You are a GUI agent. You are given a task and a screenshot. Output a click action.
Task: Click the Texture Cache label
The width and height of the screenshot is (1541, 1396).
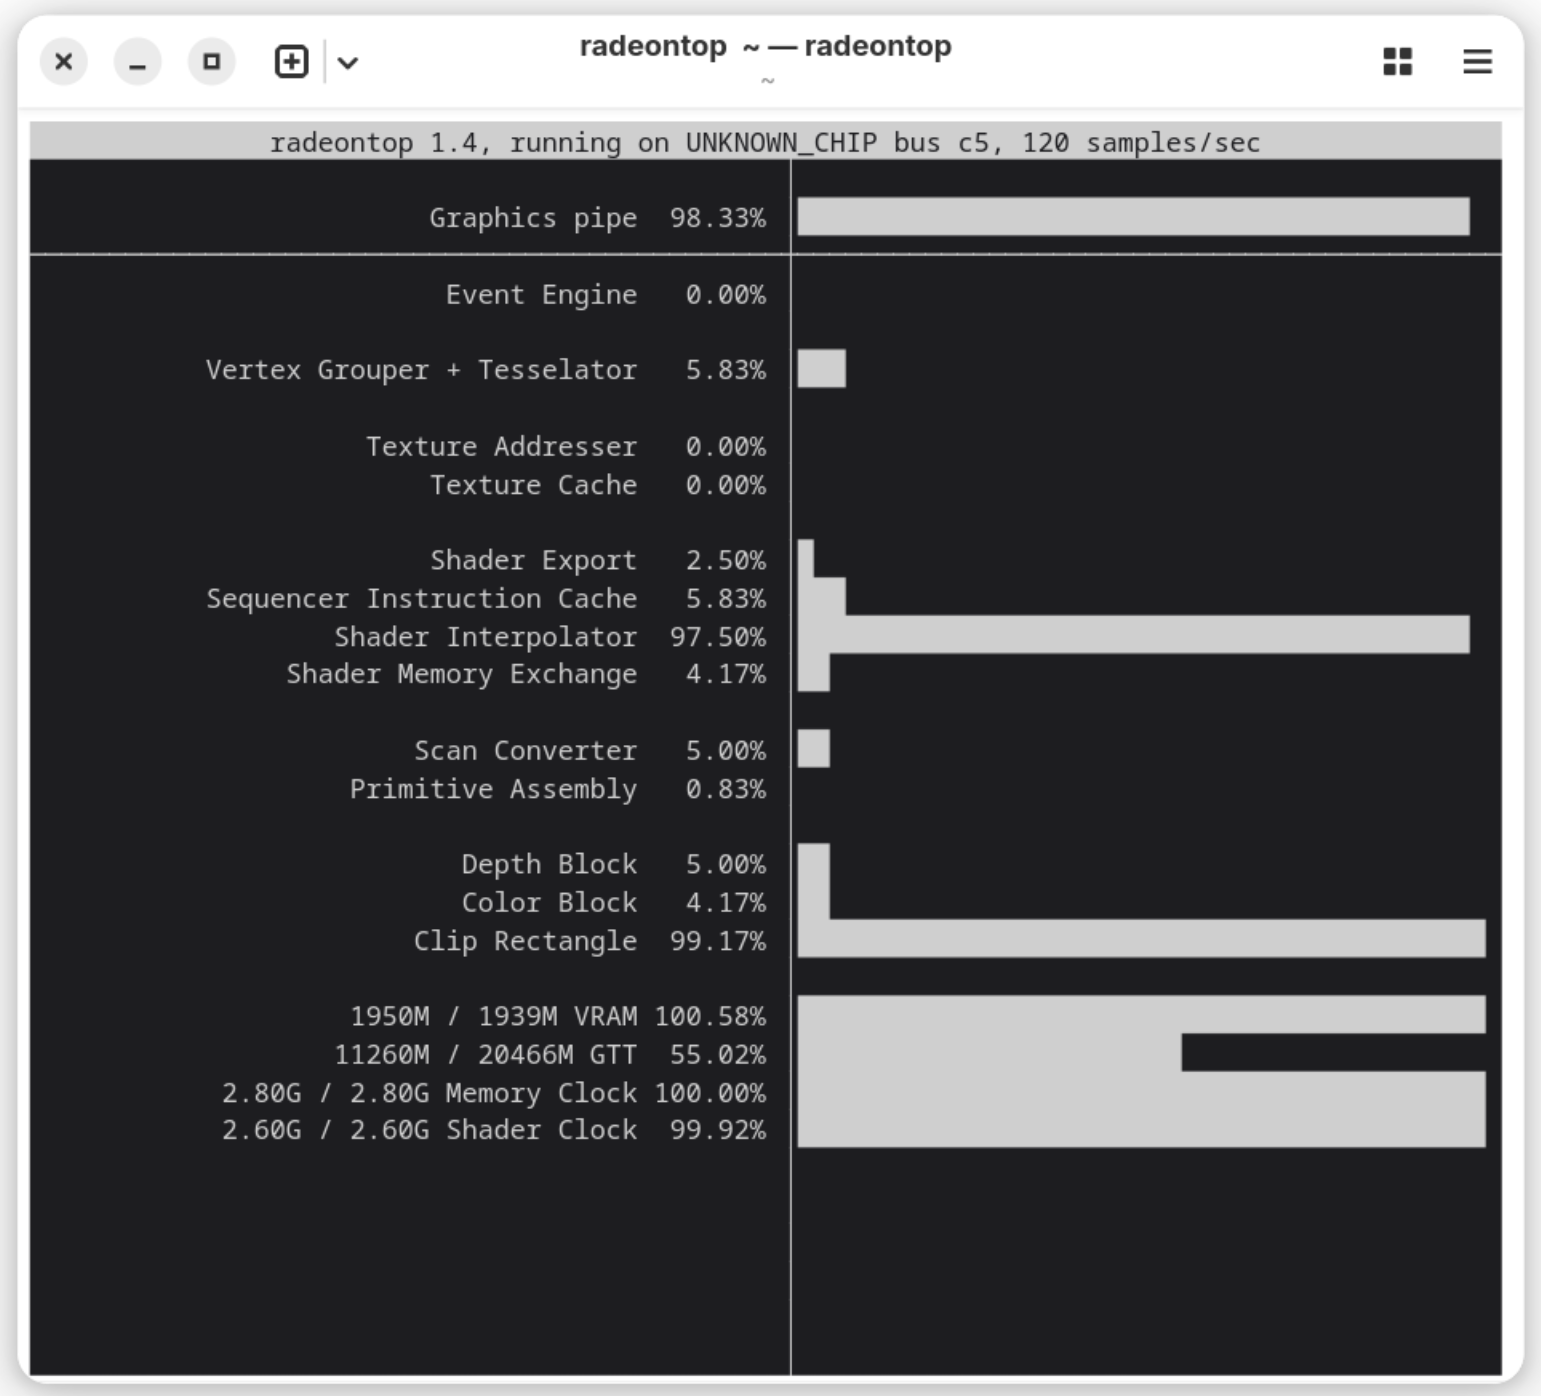click(x=533, y=485)
